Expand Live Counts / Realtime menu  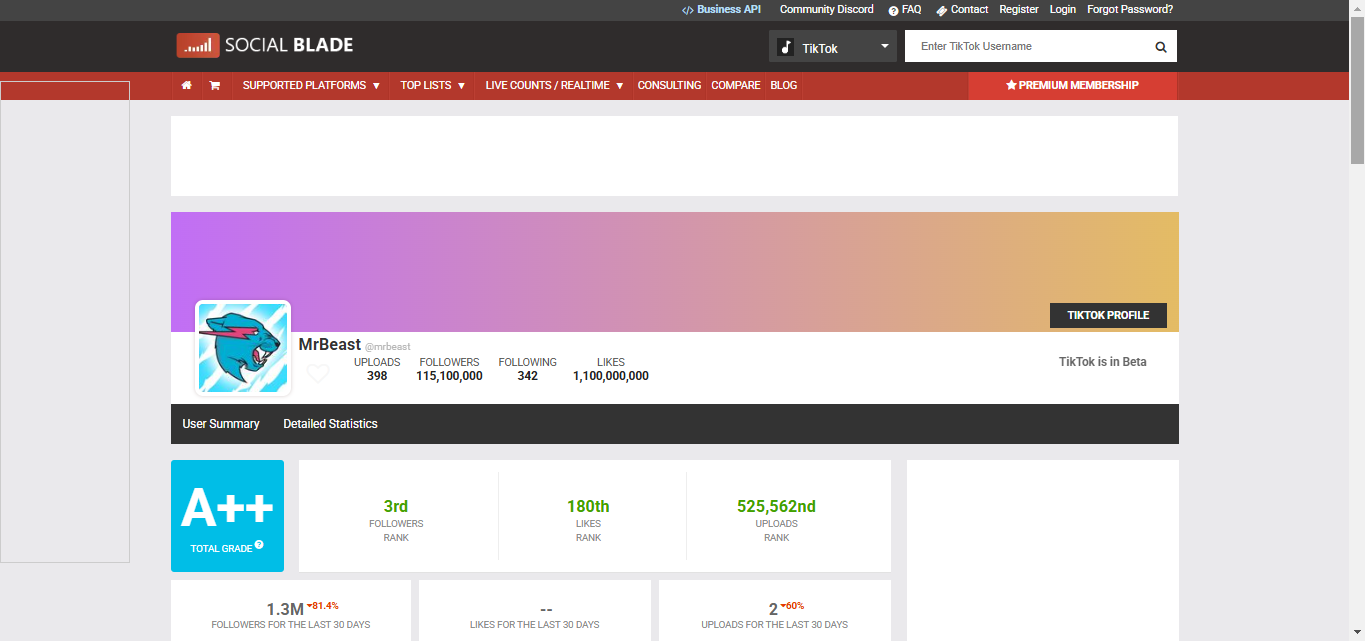point(554,86)
